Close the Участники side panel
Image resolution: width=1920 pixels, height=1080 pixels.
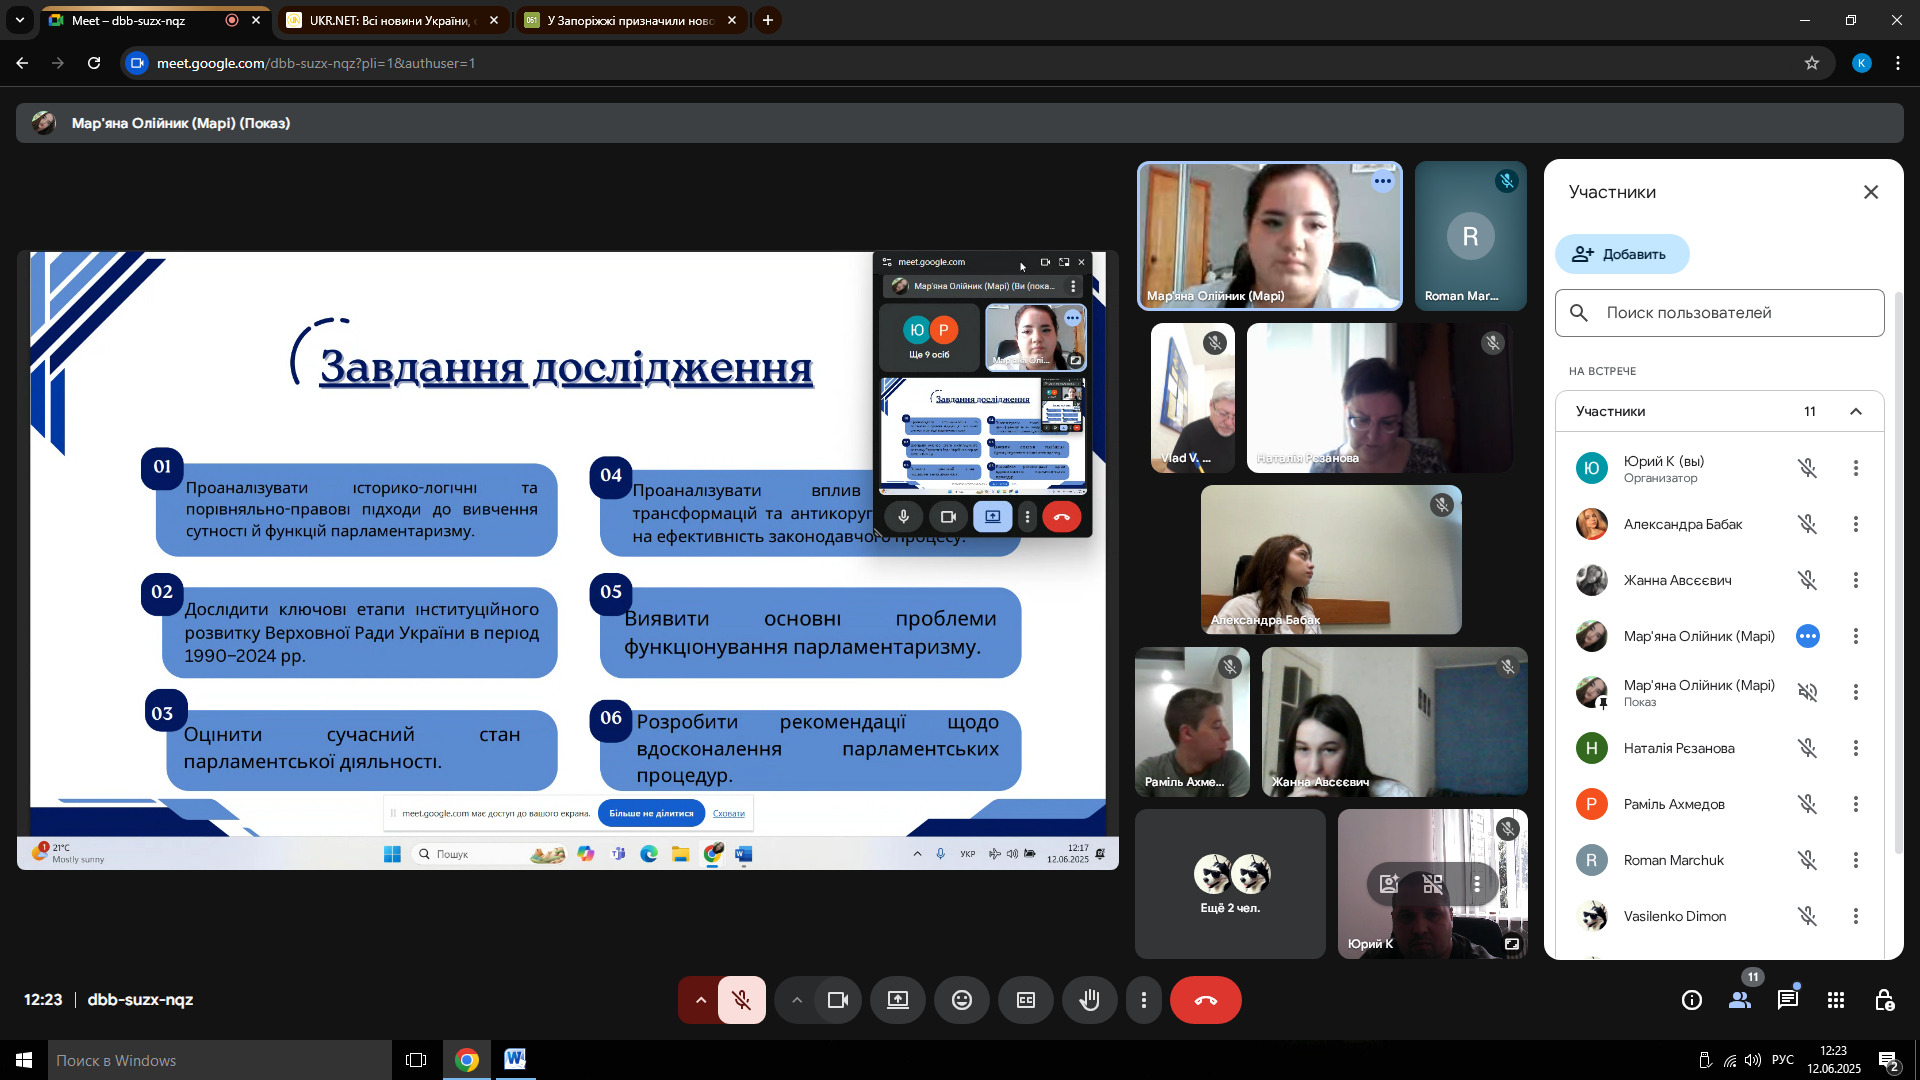[1870, 192]
